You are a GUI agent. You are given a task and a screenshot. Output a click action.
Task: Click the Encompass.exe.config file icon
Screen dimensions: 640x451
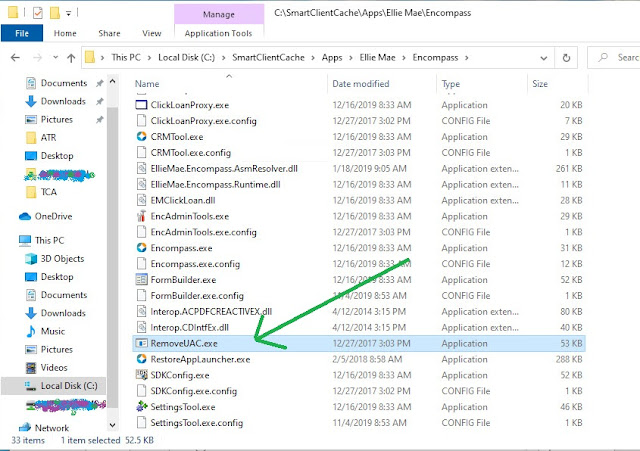141,264
